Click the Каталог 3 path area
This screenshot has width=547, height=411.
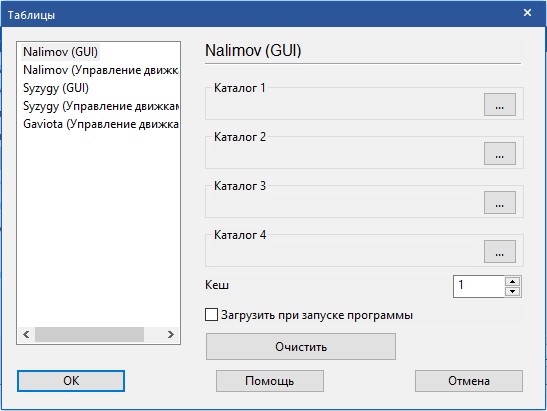click(345, 203)
